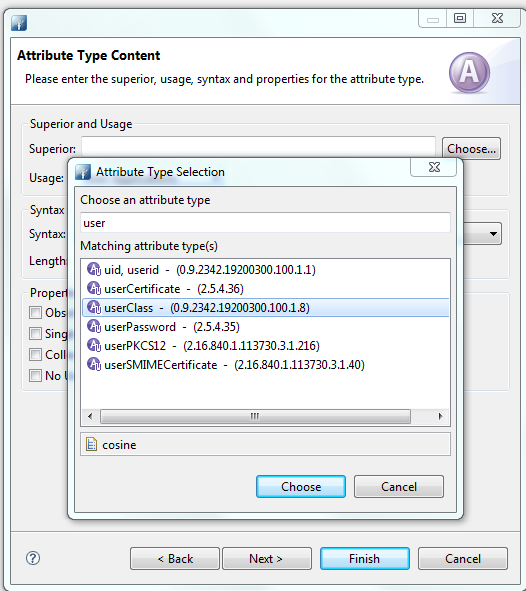Click the userPKCS12 attribute icon
The width and height of the screenshot is (526, 591).
pyautogui.click(x=94, y=345)
